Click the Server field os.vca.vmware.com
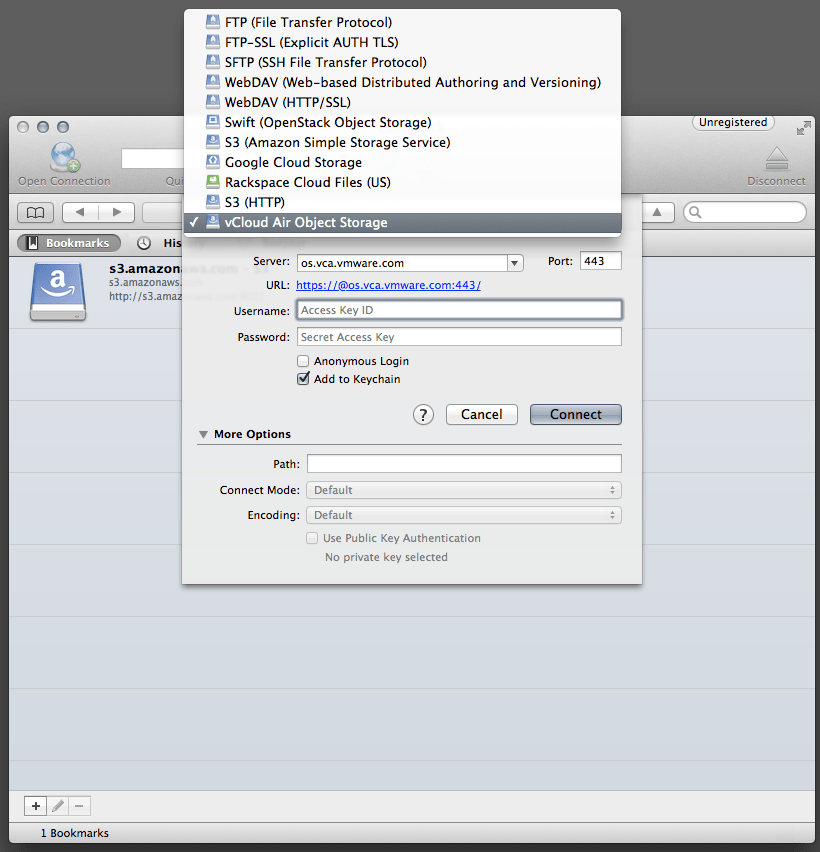The width and height of the screenshot is (820, 852). (402, 263)
